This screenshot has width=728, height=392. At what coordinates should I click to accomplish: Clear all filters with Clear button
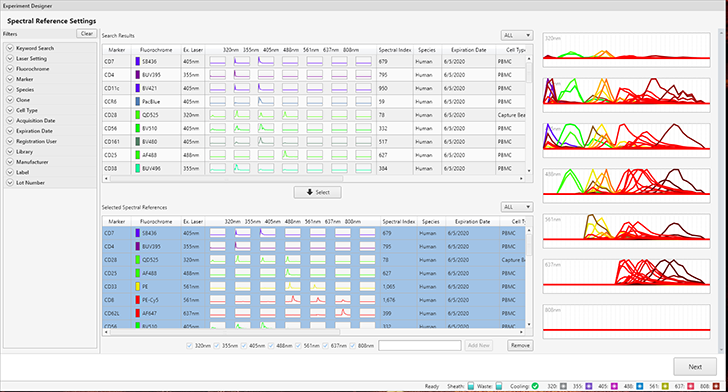[87, 33]
